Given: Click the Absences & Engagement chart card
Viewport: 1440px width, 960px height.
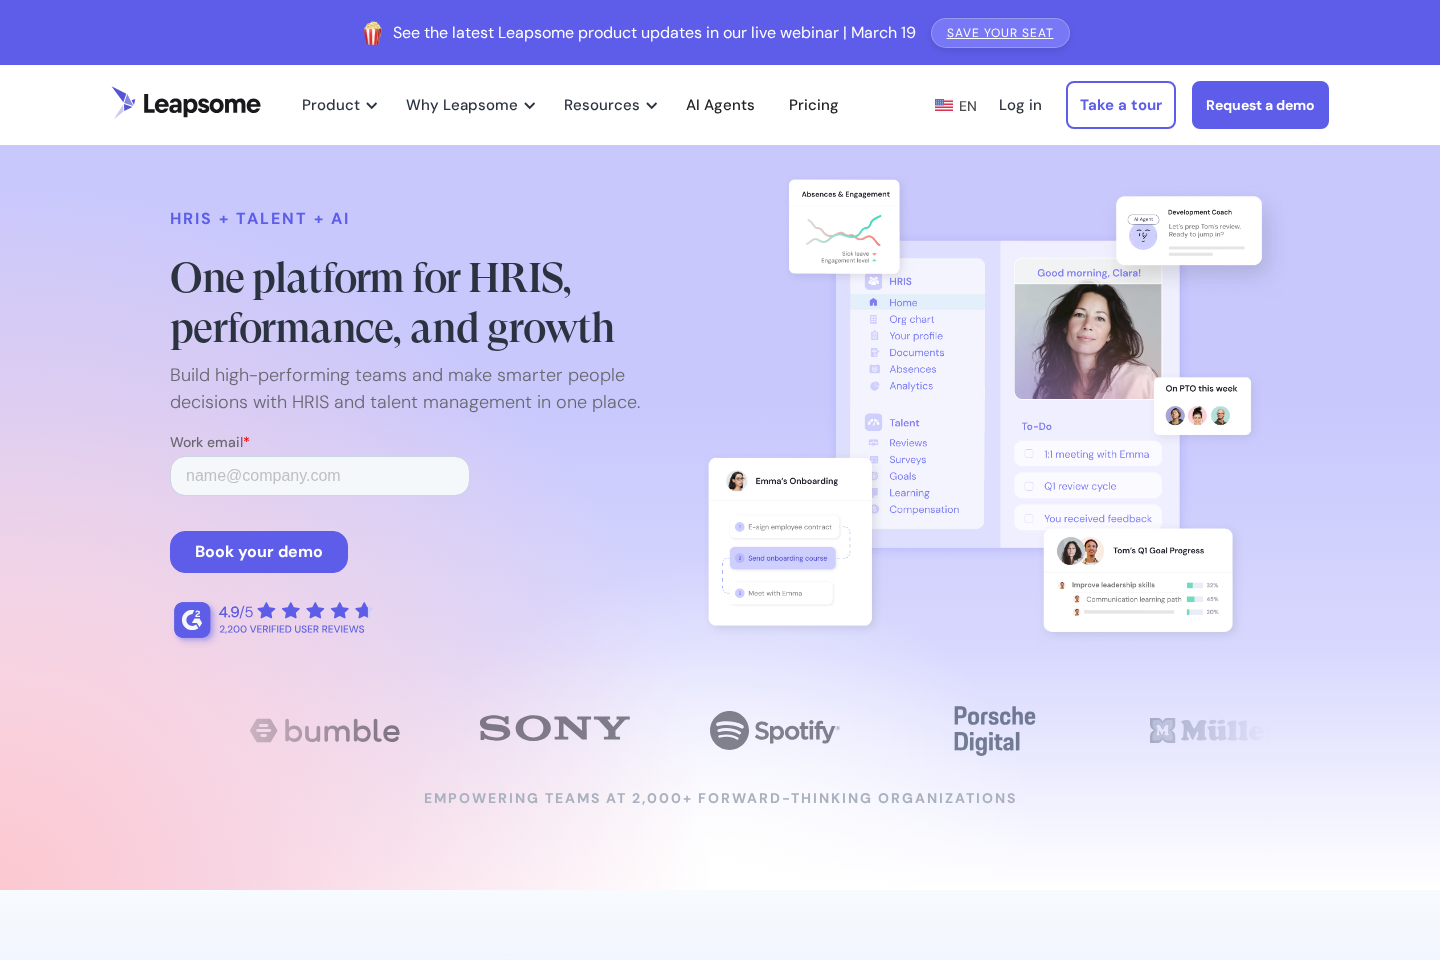Looking at the screenshot, I should tap(844, 227).
